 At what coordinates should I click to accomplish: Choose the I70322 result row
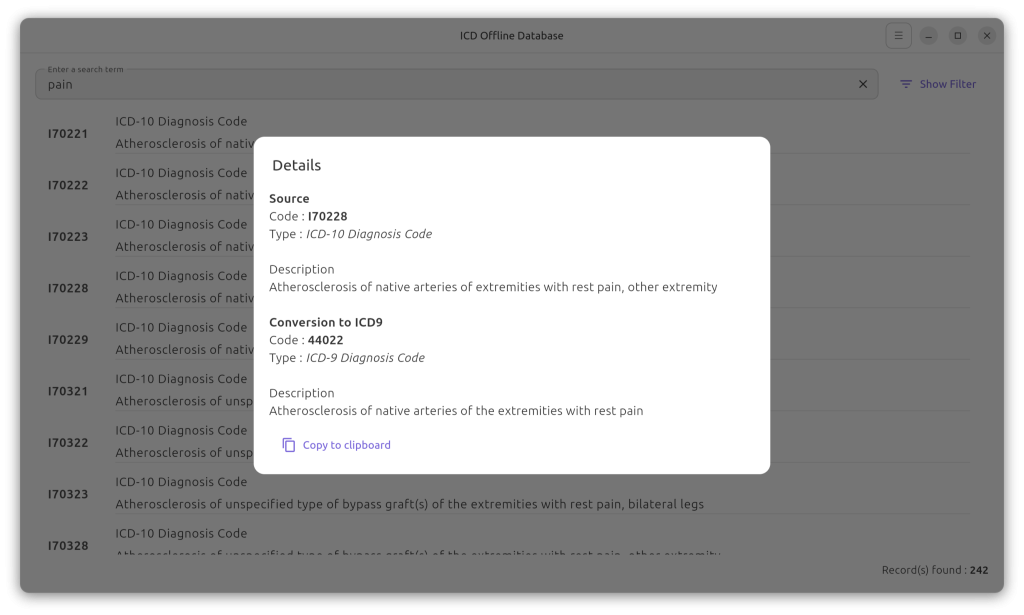[68, 443]
